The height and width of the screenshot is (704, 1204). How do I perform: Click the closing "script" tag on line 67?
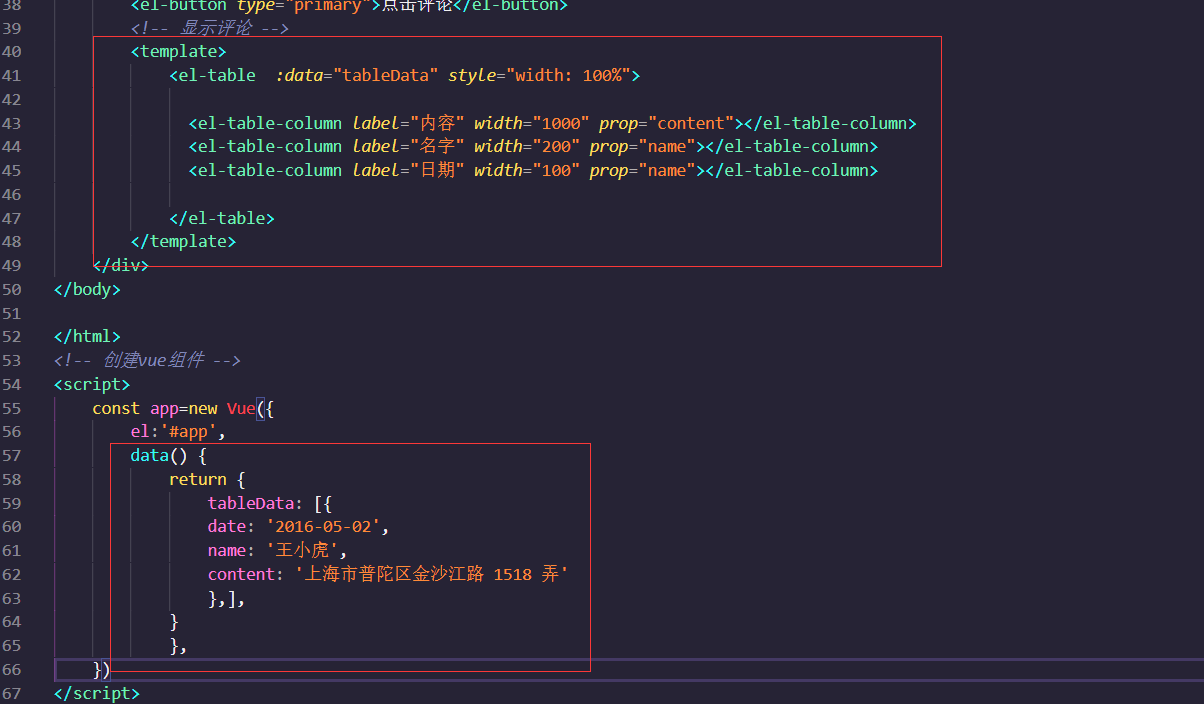(97, 693)
